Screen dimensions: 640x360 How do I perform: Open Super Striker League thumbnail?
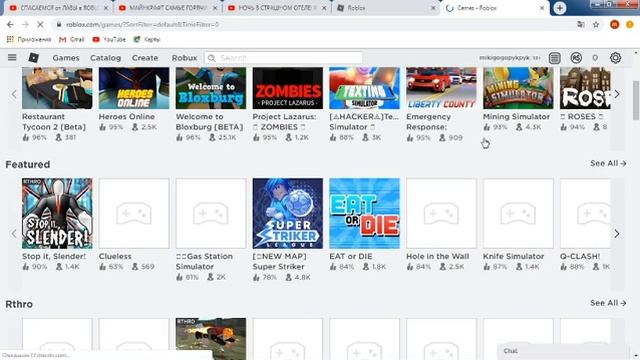point(287,213)
